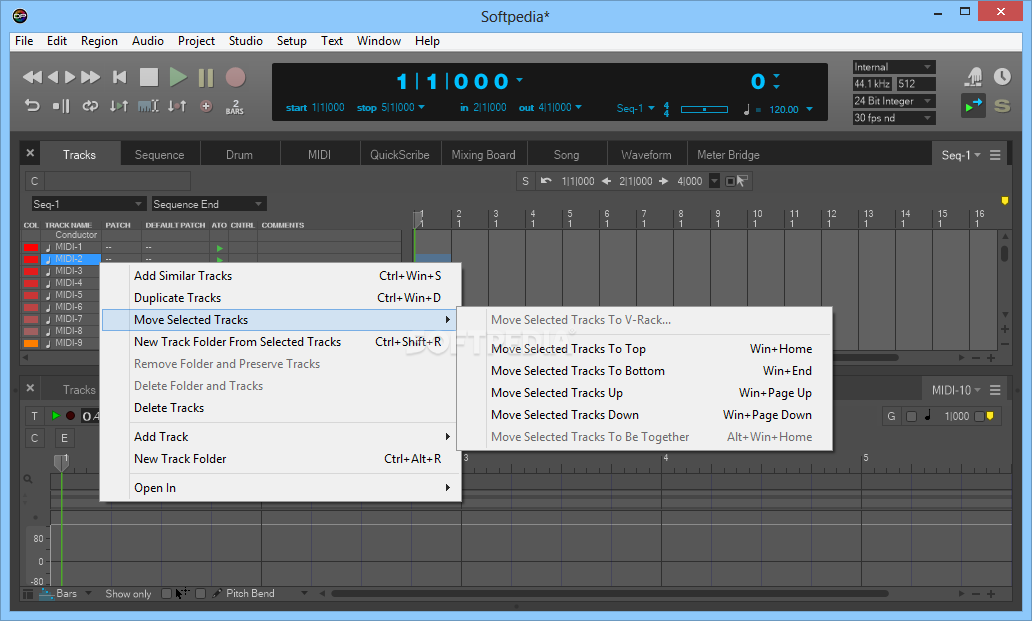Click the fast rewind double-arrow button
The height and width of the screenshot is (621, 1032).
(x=32, y=78)
